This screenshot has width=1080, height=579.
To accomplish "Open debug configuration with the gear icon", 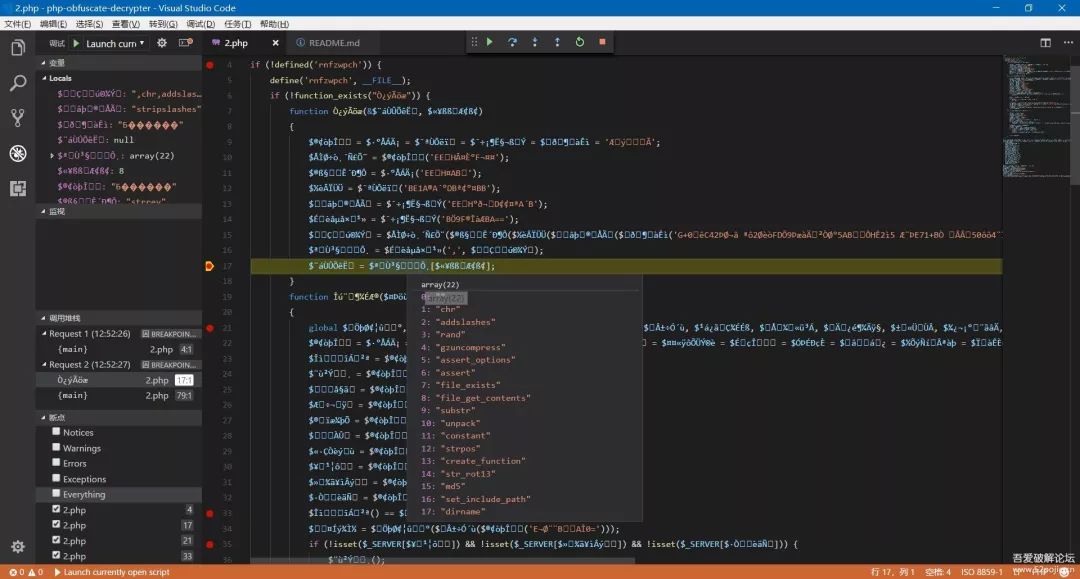I will 160,42.
